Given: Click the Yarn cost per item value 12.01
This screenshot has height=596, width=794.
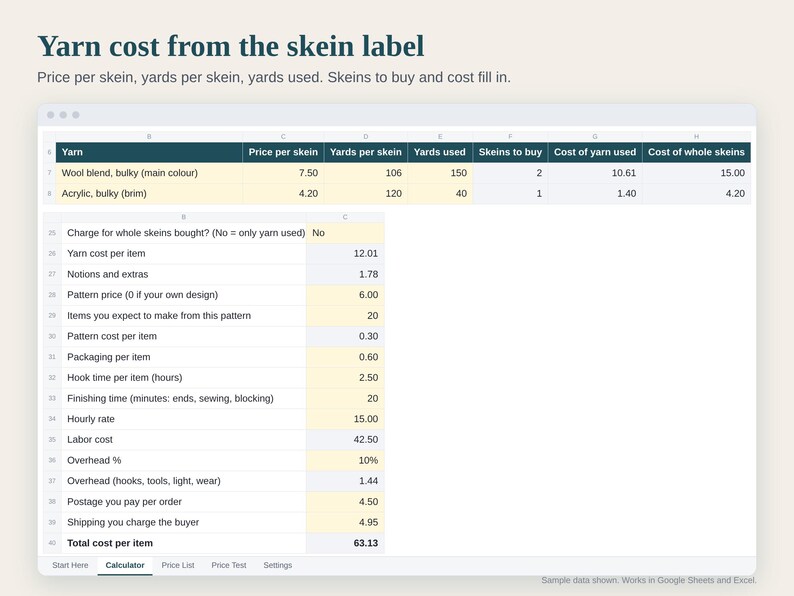Looking at the screenshot, I should 345,254.
